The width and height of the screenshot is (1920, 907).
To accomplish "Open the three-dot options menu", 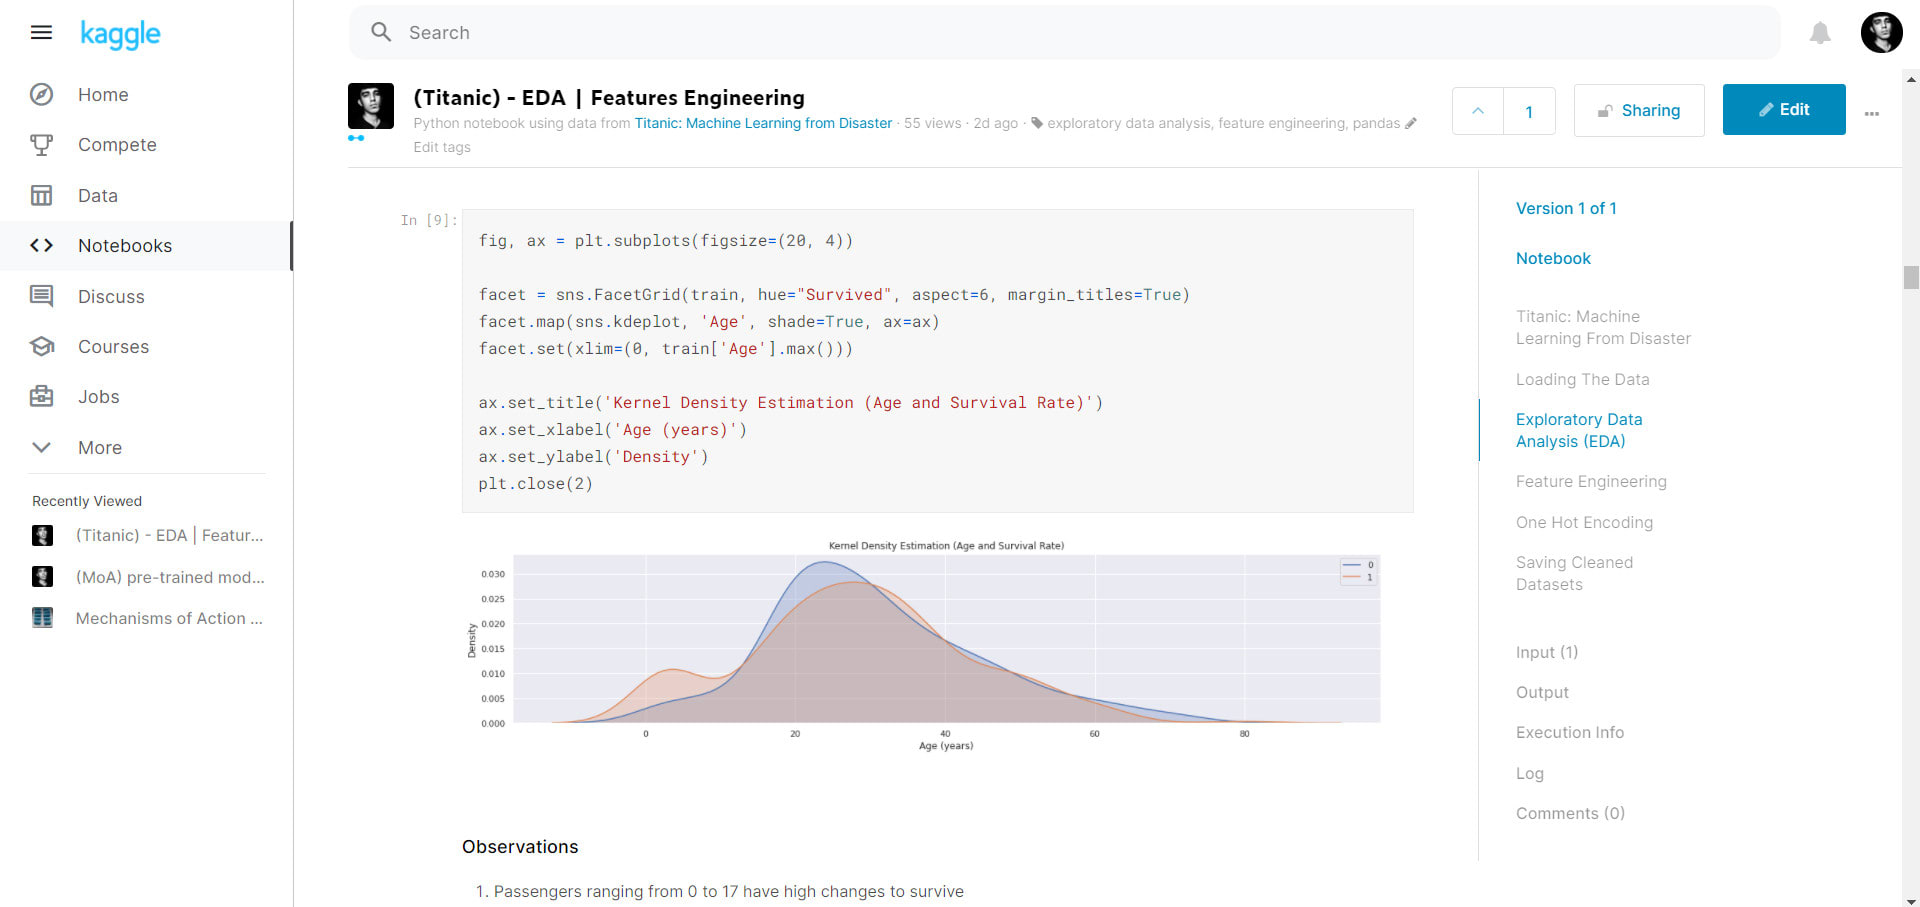I will click(x=1872, y=114).
